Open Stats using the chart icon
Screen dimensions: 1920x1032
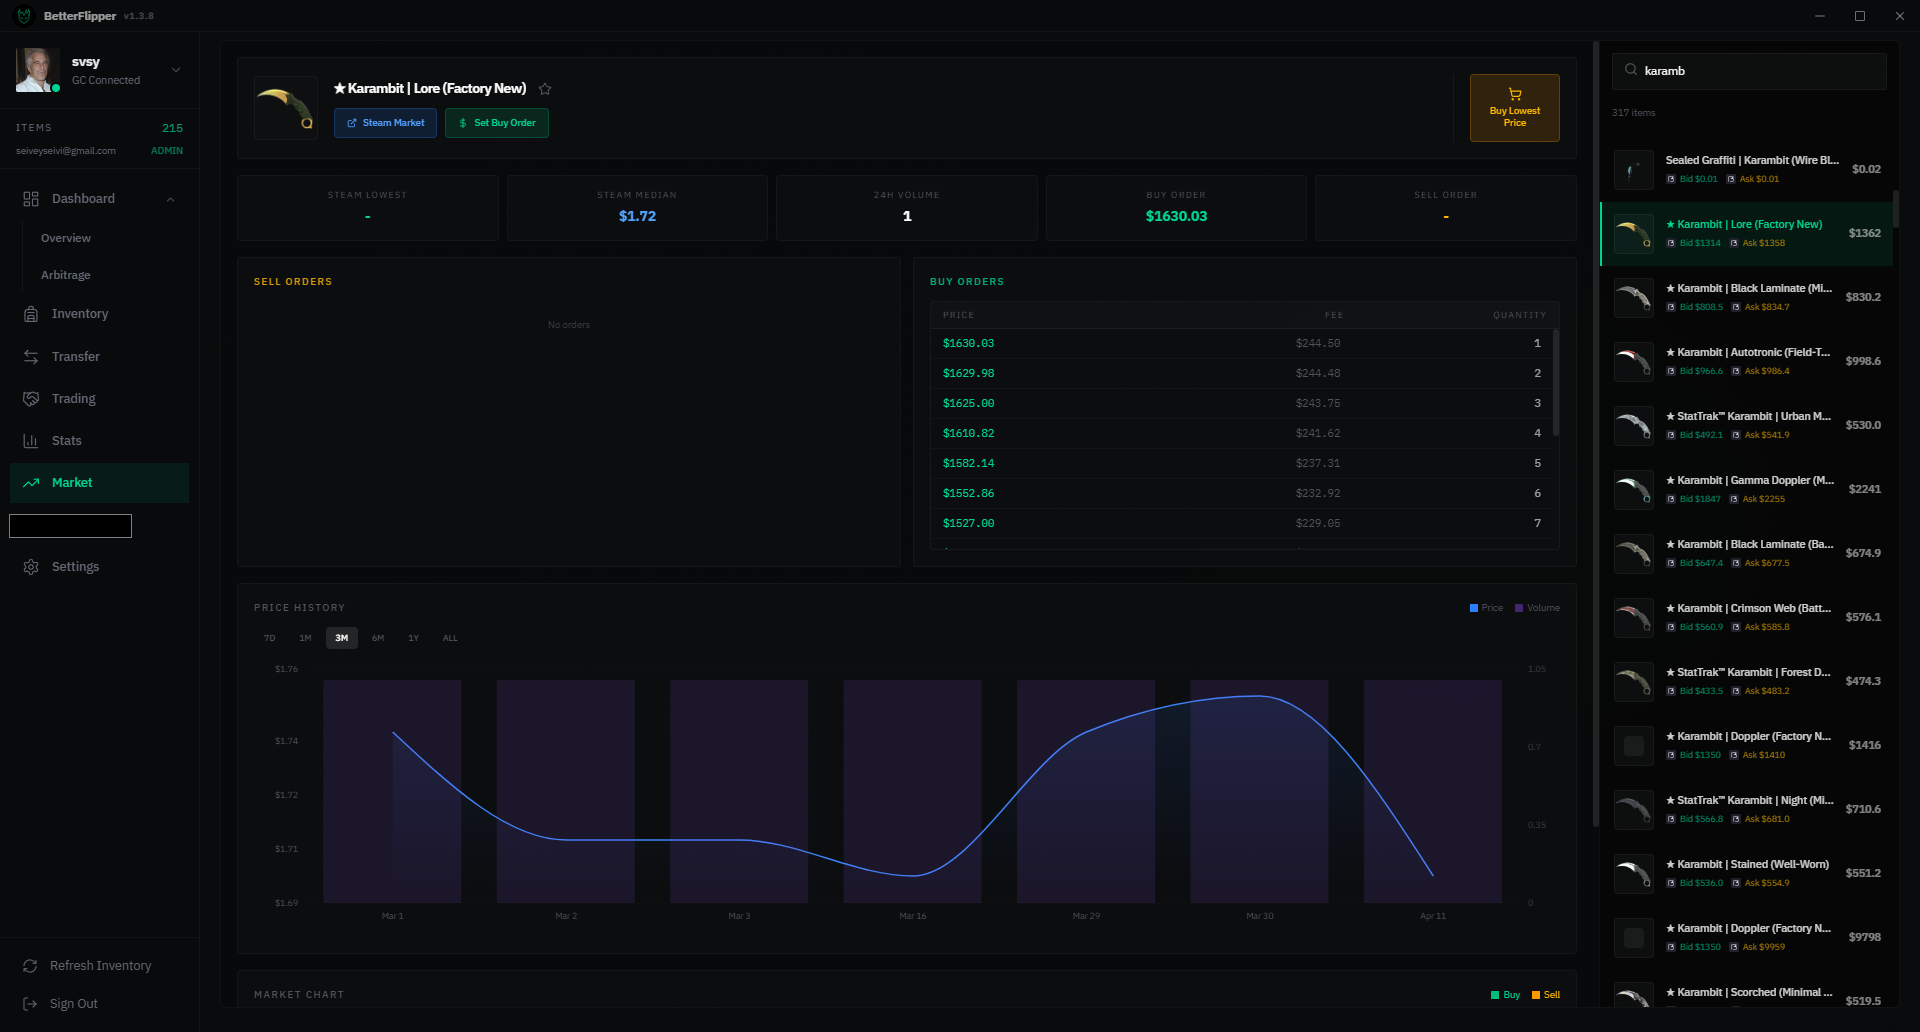click(30, 440)
